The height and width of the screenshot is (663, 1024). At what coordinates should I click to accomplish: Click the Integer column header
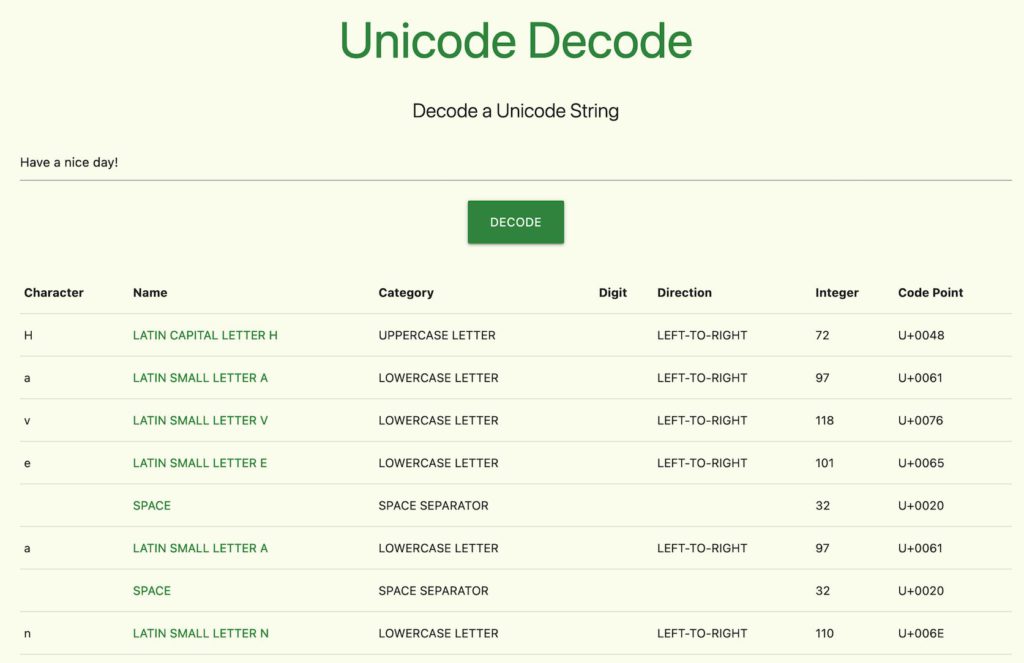(x=837, y=293)
